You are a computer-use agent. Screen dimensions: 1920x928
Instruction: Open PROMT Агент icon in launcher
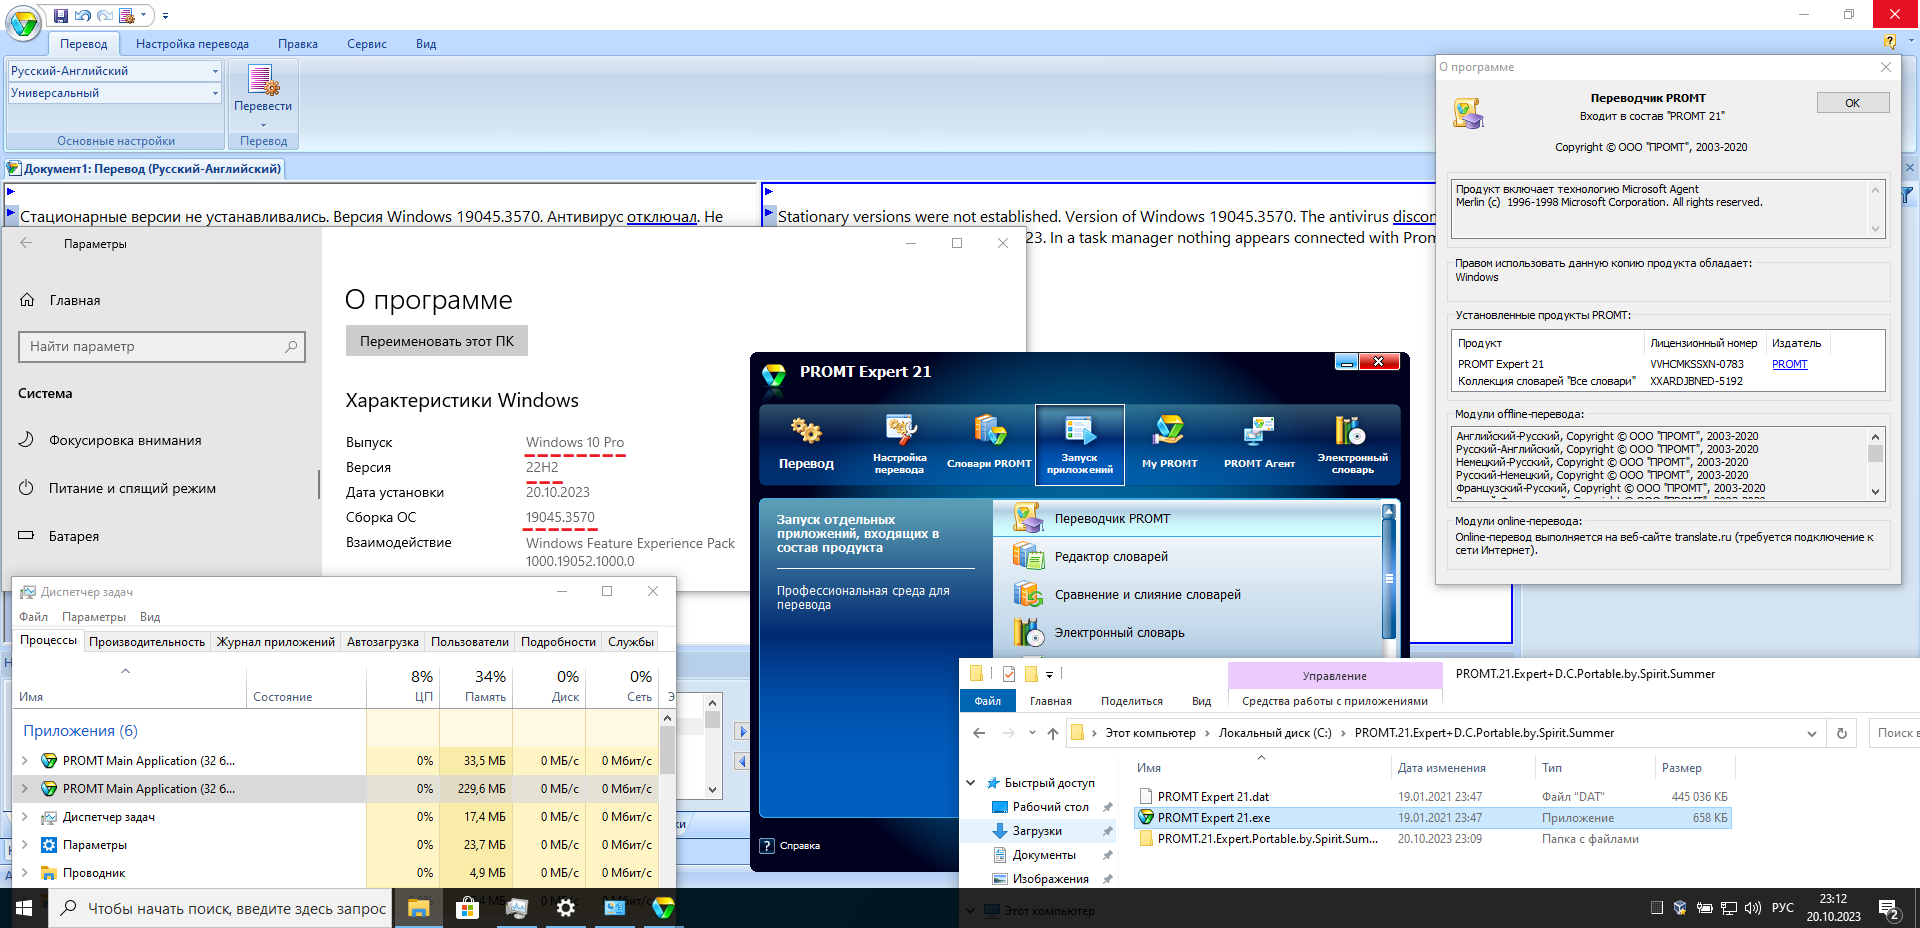pyautogui.click(x=1259, y=444)
